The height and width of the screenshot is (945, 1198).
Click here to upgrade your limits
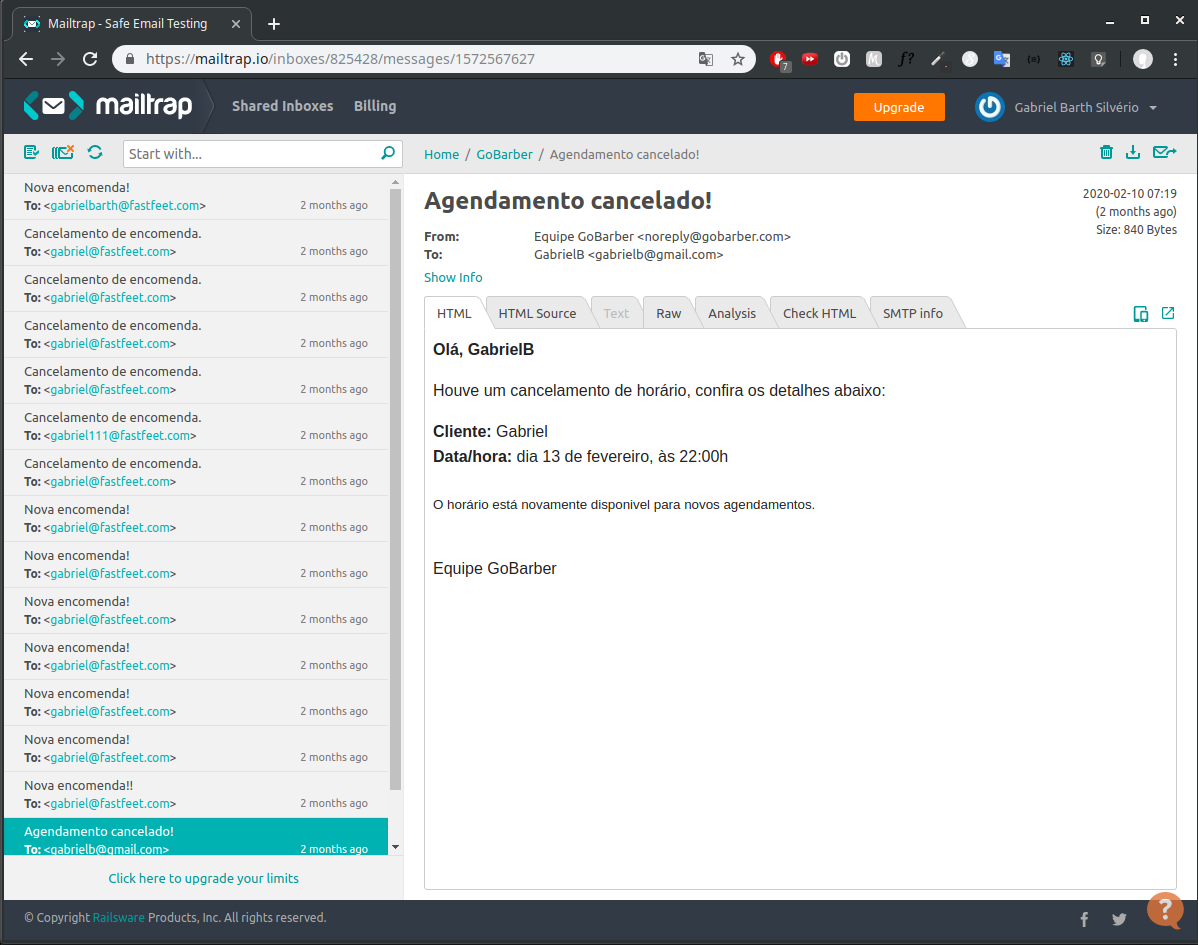(x=203, y=879)
